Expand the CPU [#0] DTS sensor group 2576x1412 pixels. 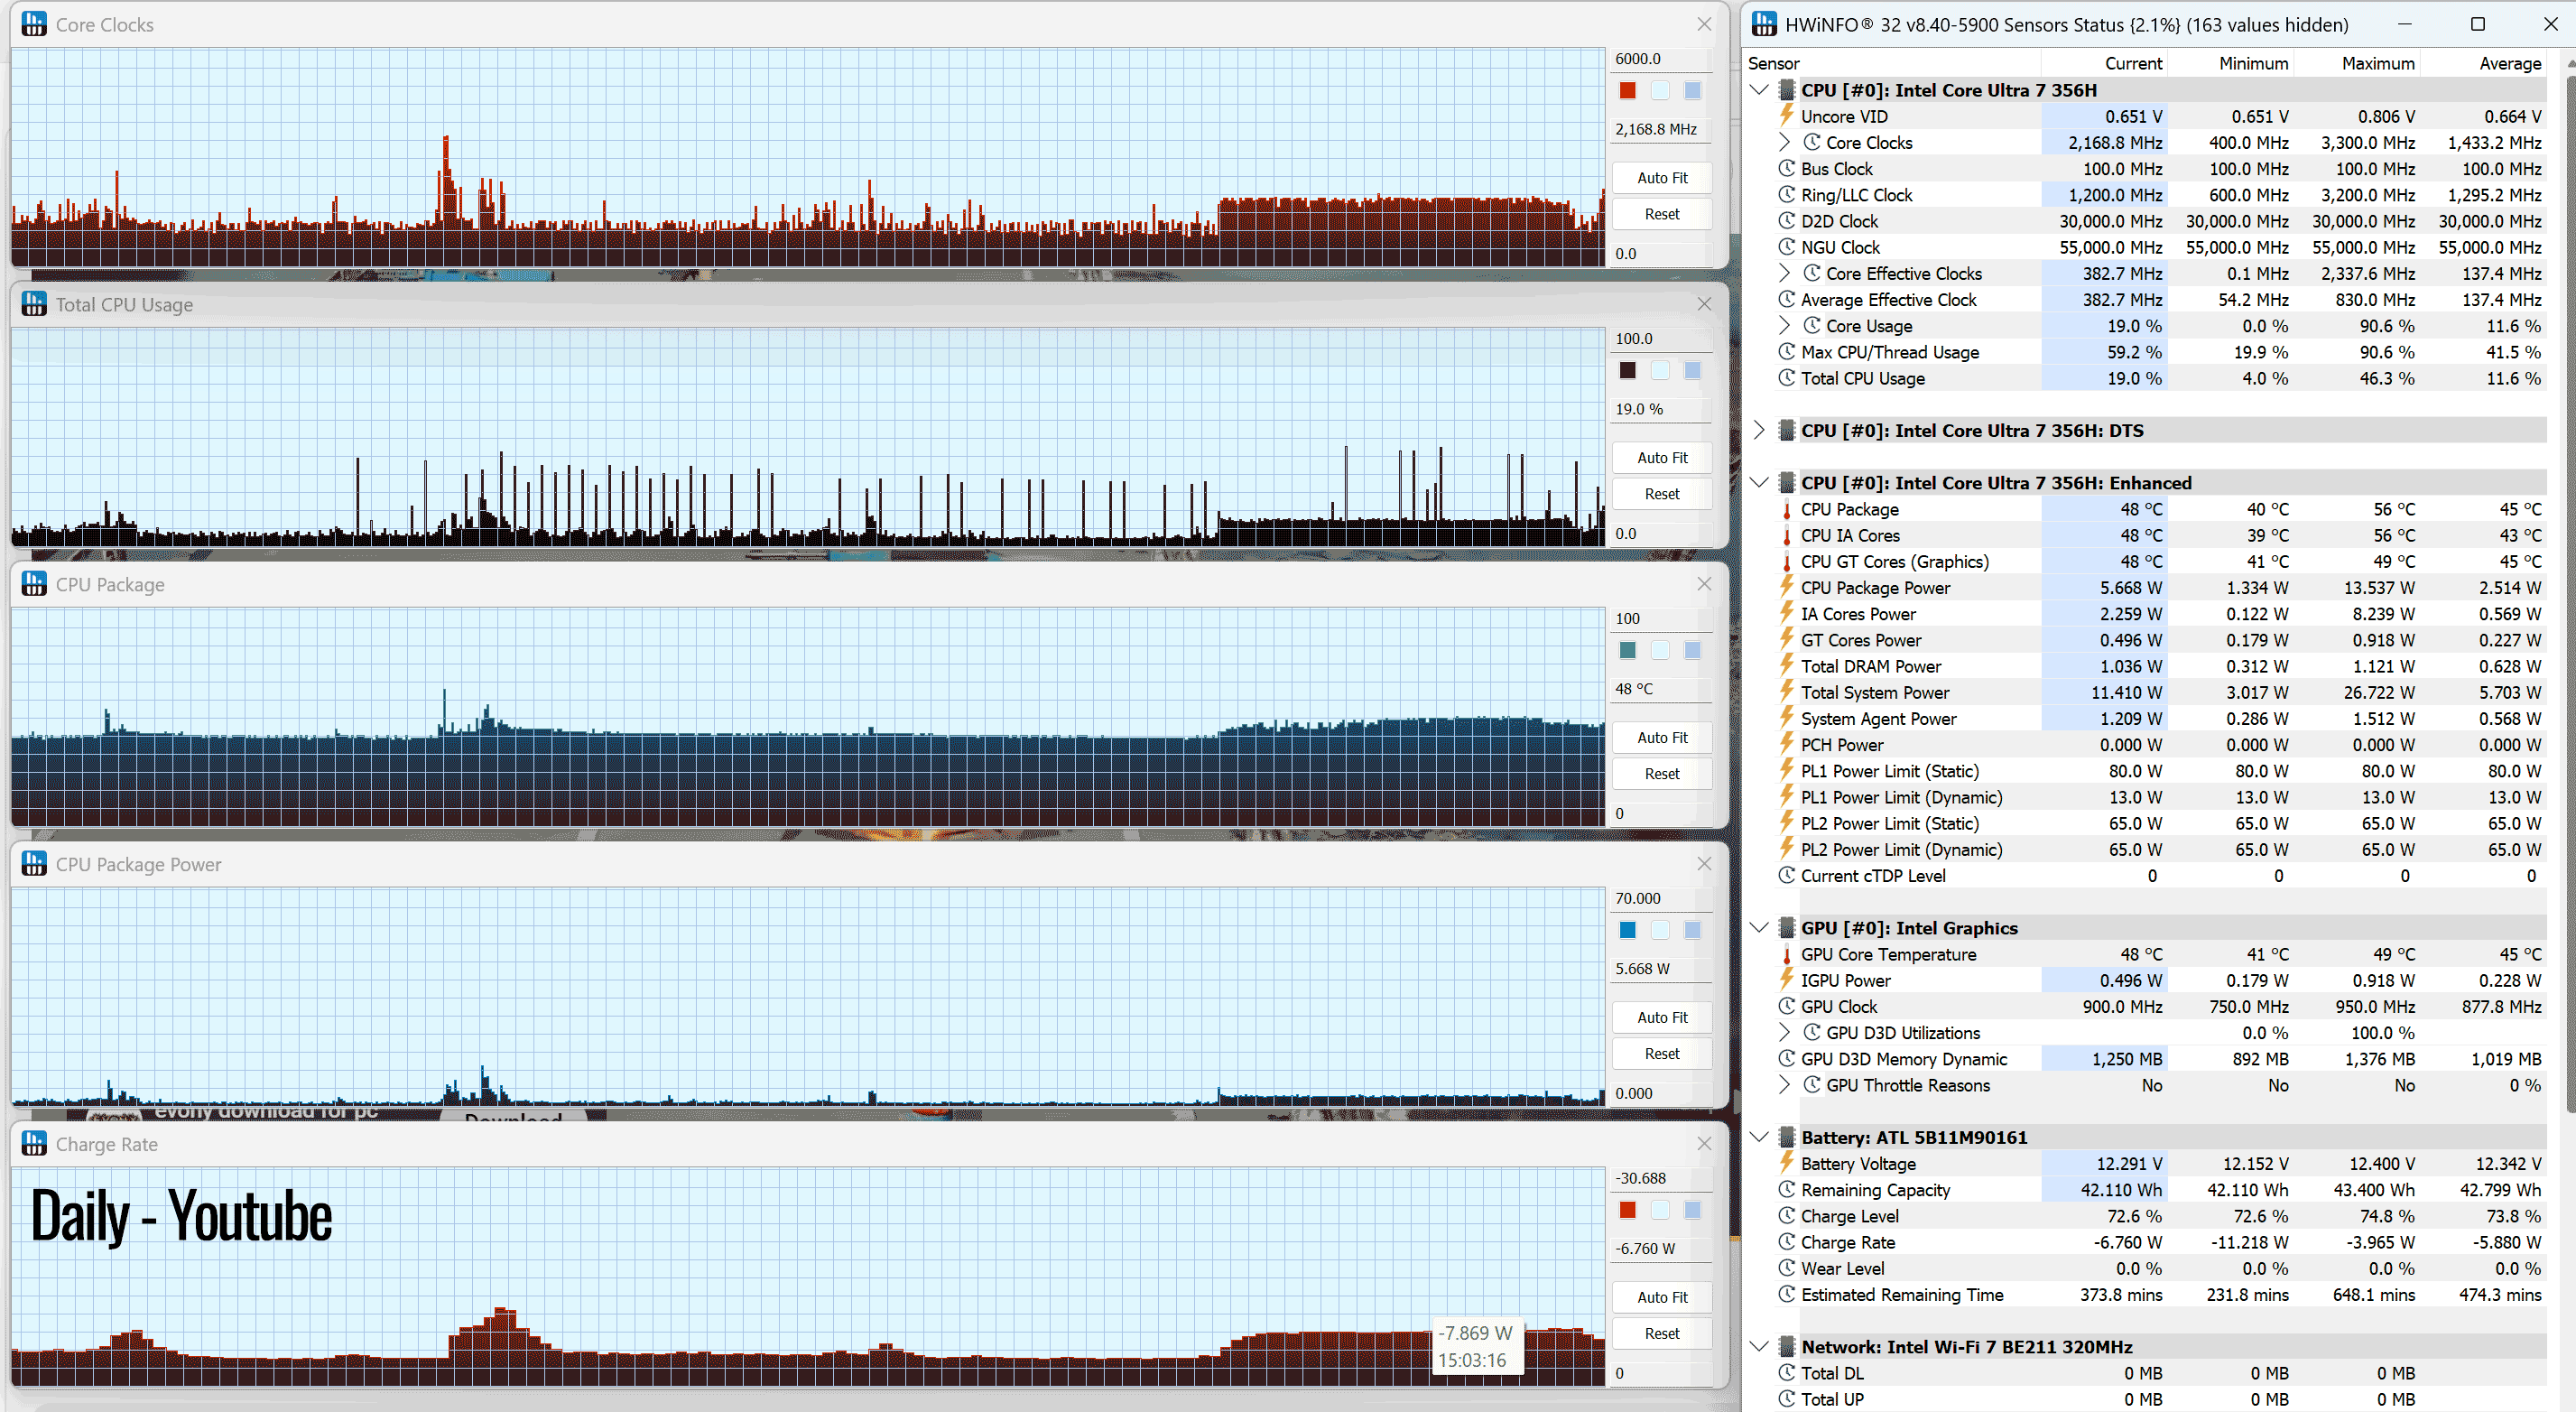pos(1760,430)
